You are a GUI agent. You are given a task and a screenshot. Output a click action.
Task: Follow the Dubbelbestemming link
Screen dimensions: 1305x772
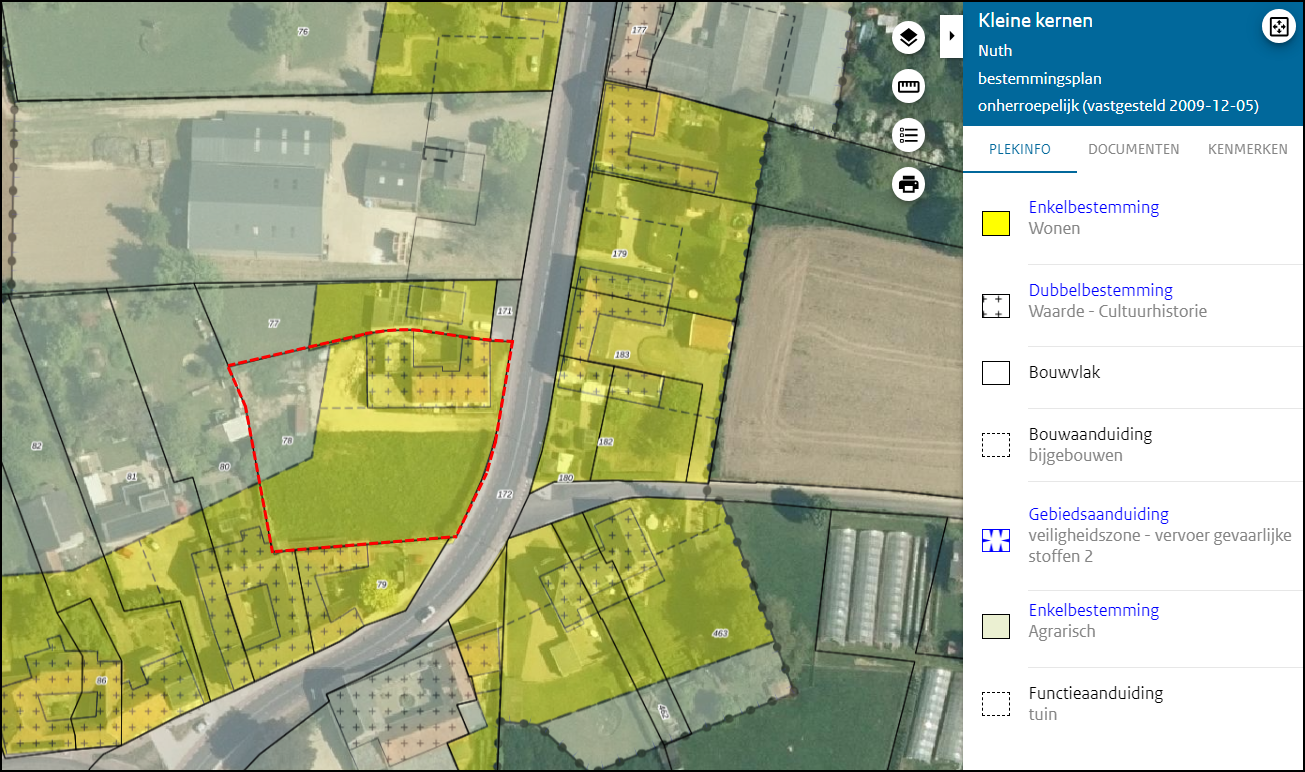1100,290
